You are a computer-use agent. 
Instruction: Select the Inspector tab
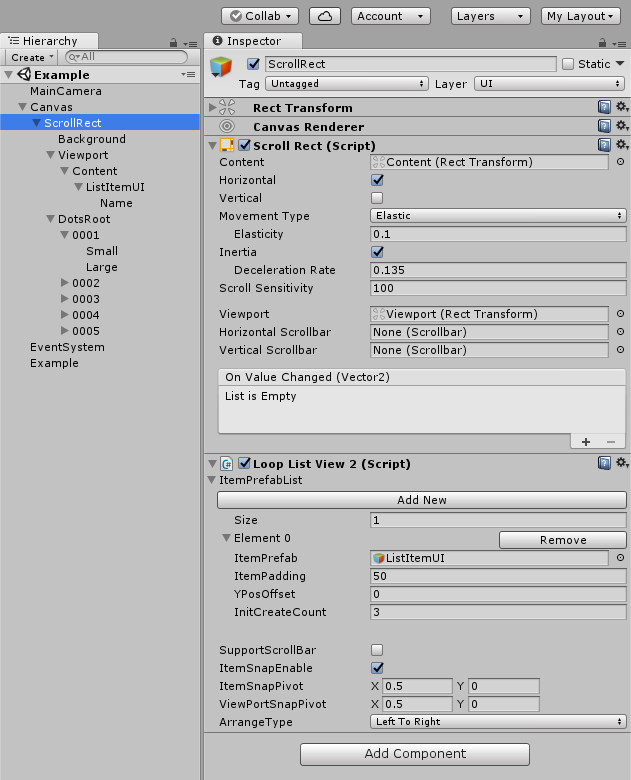[253, 41]
